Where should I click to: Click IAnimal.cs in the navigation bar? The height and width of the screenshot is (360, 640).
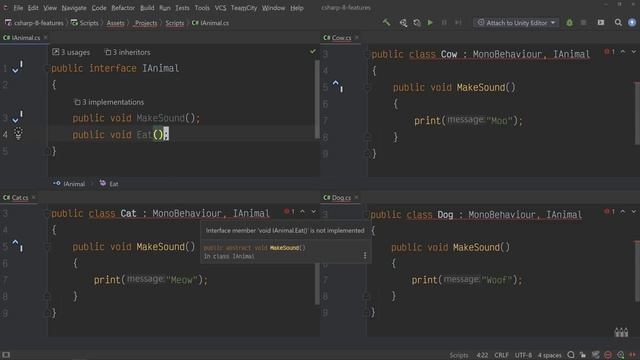pos(210,23)
